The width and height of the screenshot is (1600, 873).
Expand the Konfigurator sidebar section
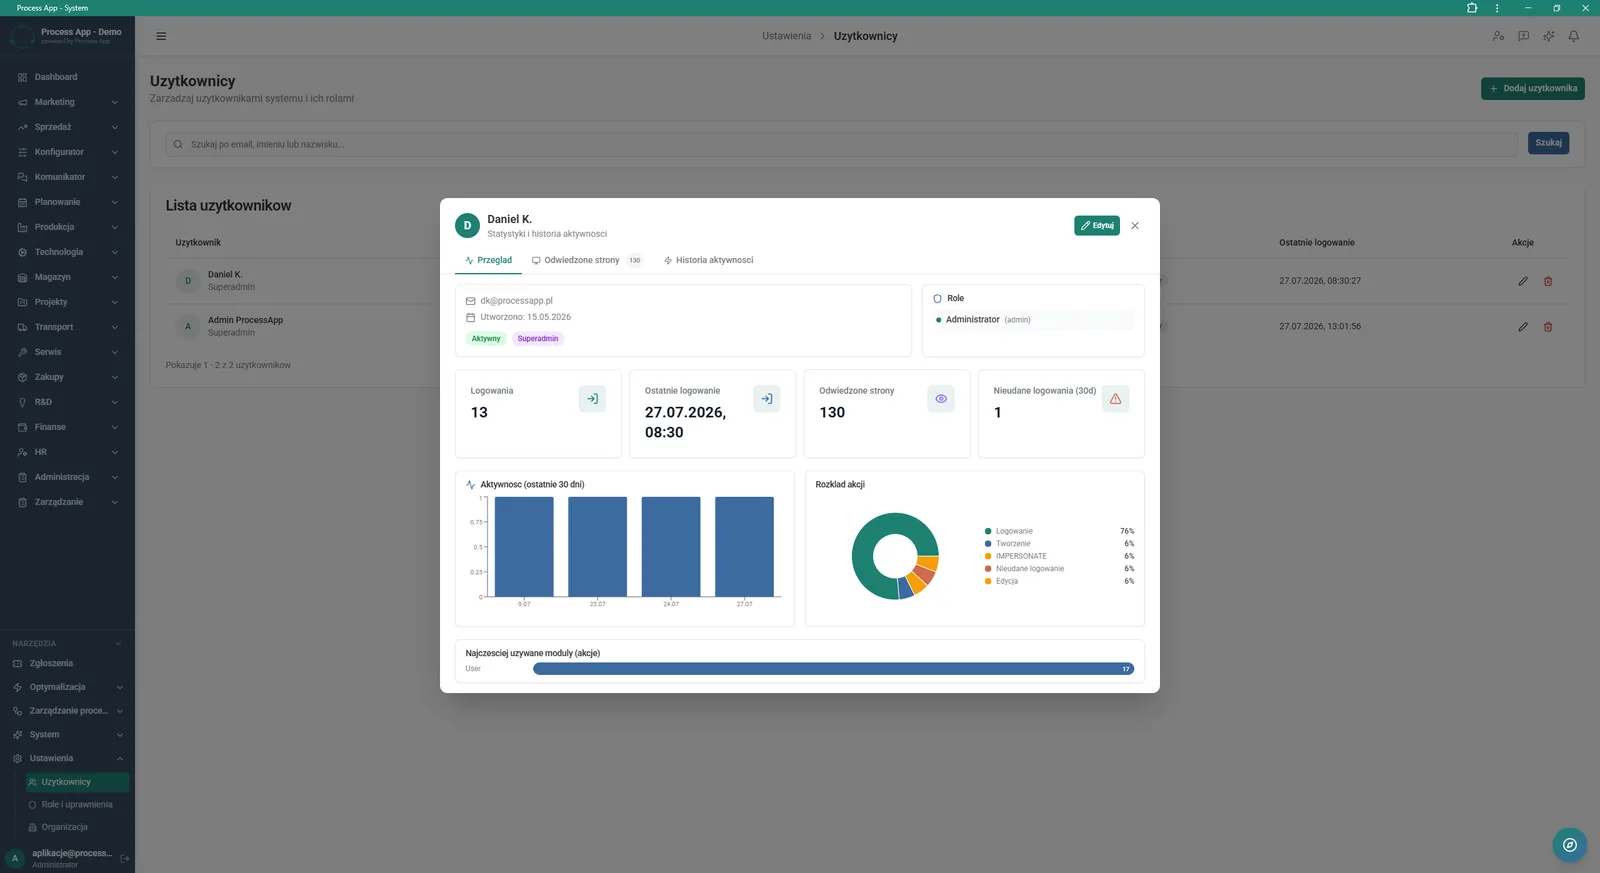click(67, 152)
